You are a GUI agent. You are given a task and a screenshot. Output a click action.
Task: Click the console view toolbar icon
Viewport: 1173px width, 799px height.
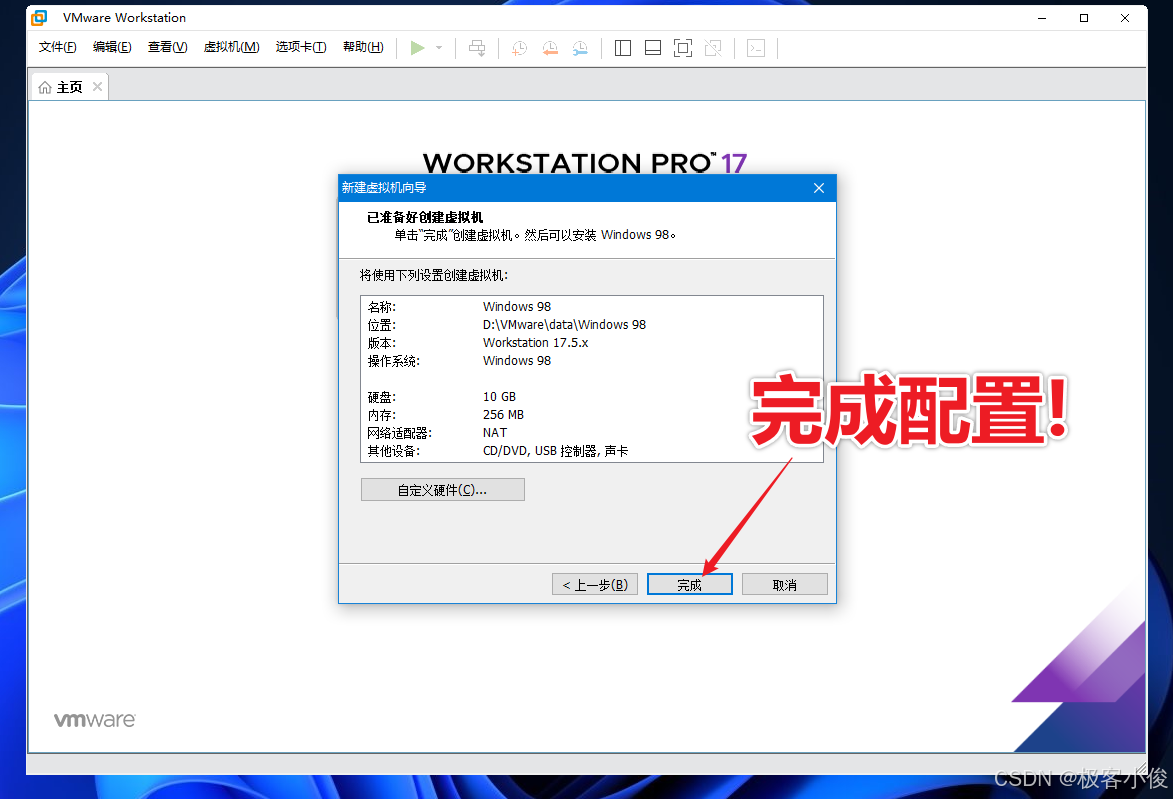[756, 48]
